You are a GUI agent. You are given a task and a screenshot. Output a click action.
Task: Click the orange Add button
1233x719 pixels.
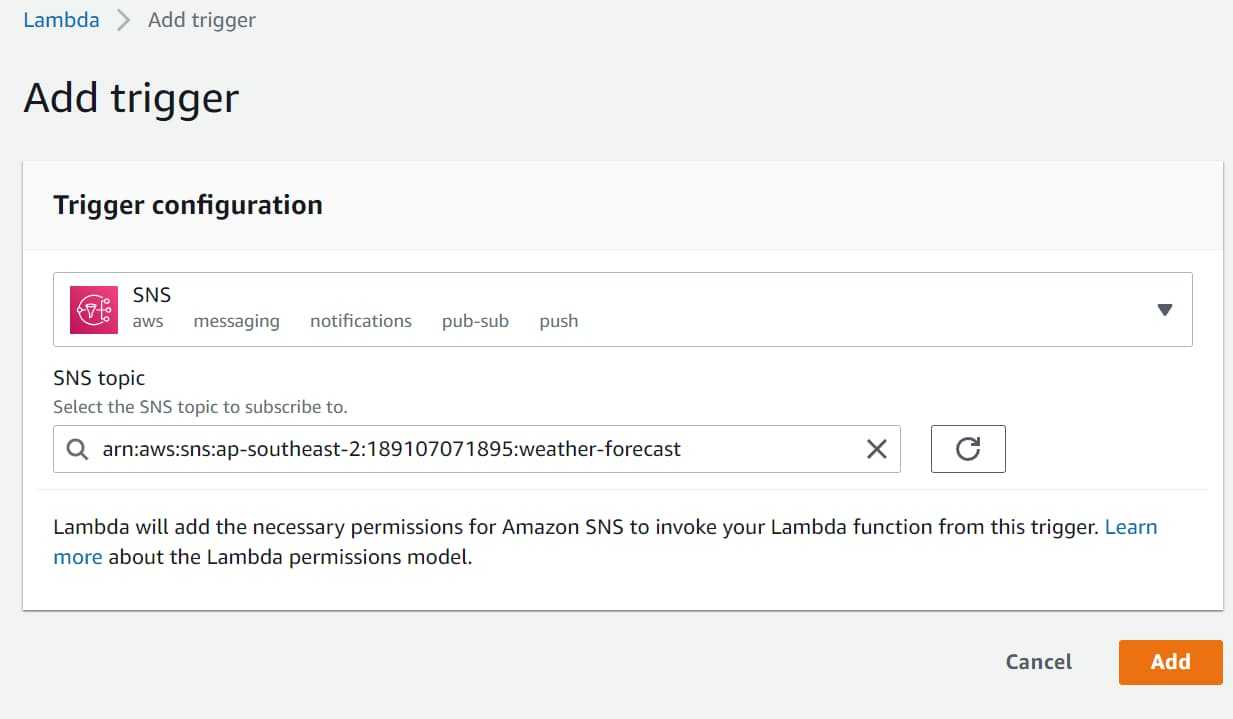[1170, 662]
